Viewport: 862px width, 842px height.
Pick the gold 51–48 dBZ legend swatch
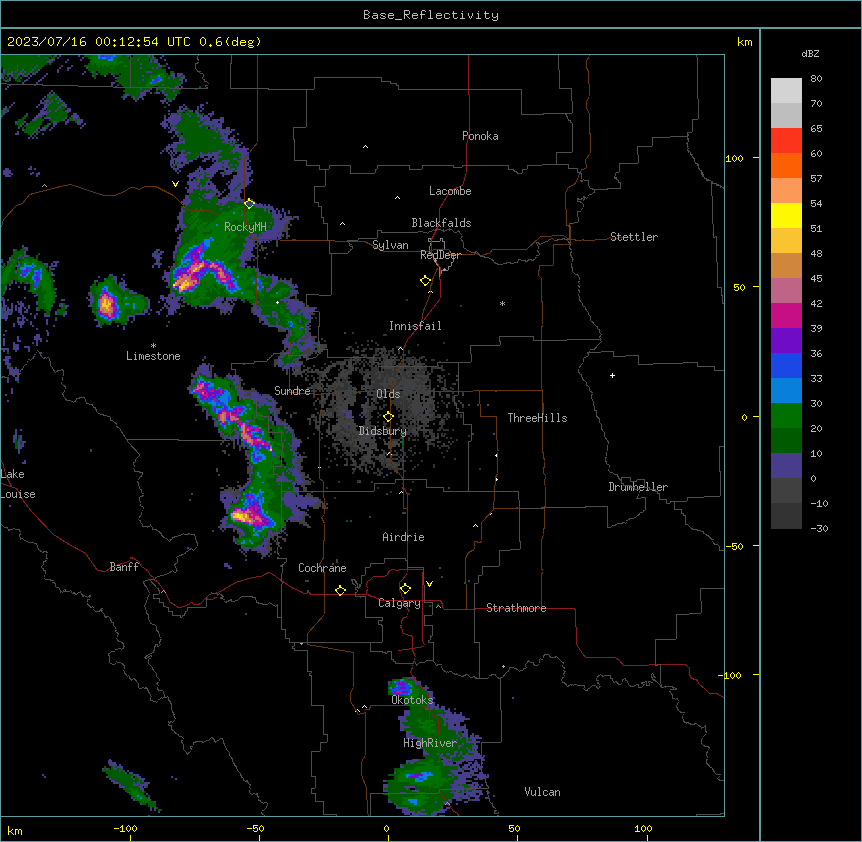click(786, 241)
